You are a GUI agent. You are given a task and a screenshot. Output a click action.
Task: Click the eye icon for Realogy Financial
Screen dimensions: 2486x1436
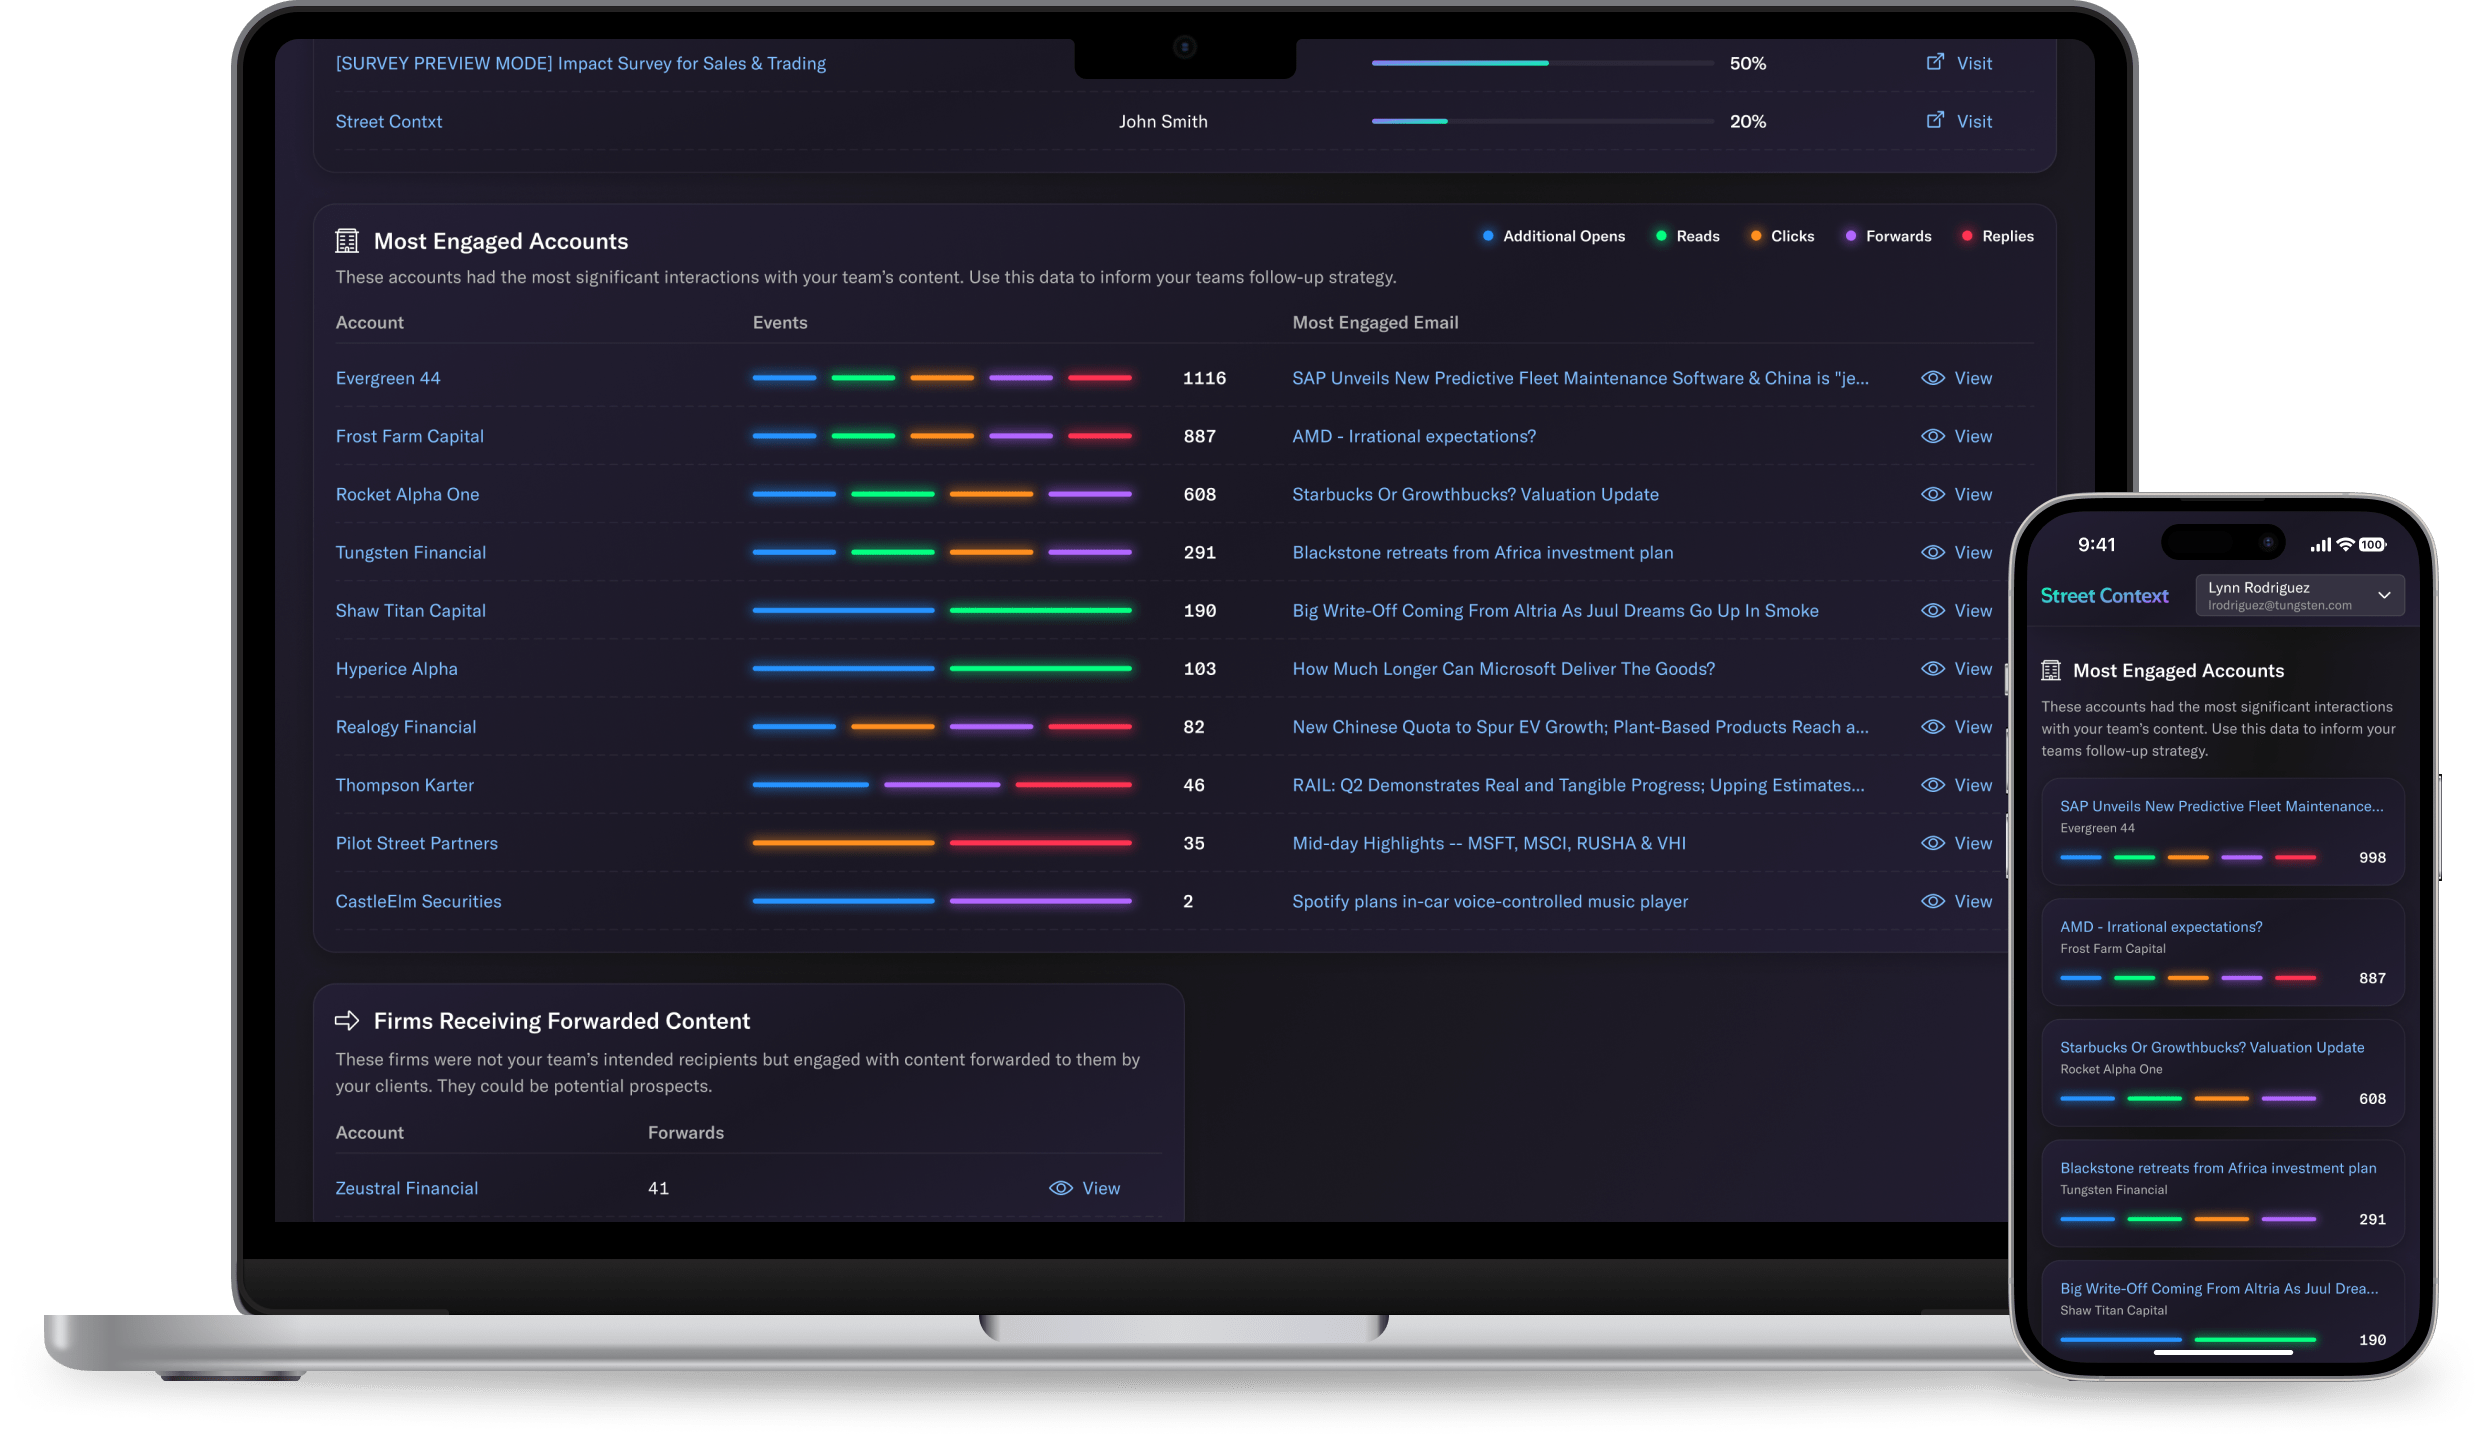click(1932, 727)
